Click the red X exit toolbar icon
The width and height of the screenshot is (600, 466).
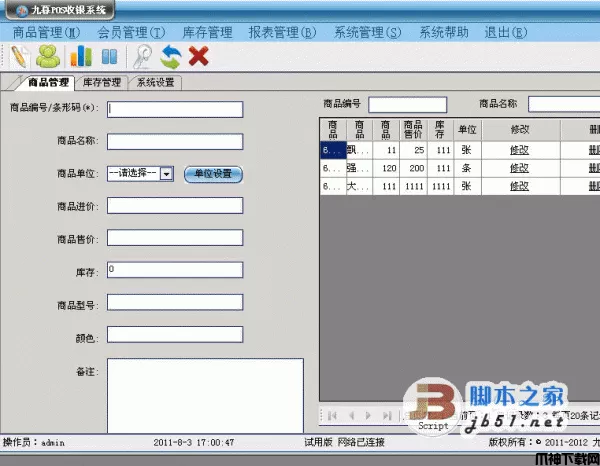pyautogui.click(x=199, y=56)
